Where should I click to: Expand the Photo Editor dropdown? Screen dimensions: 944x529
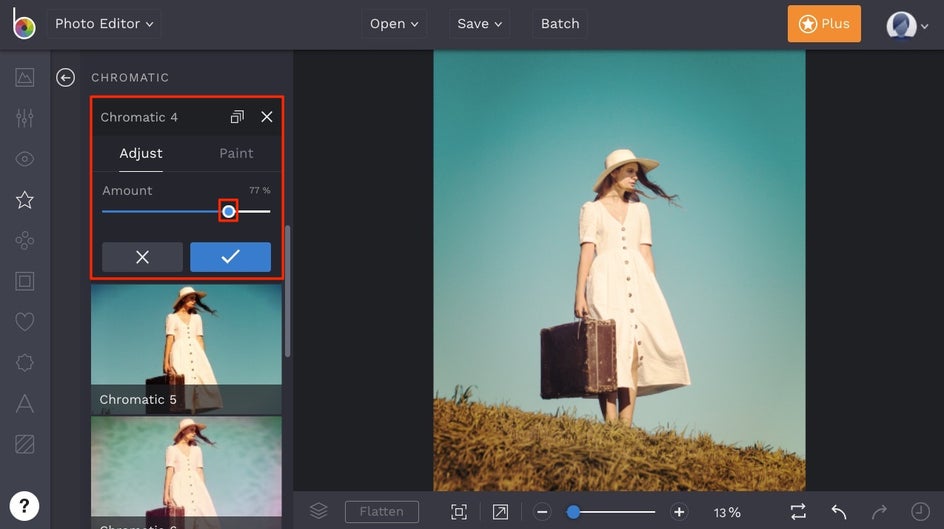(104, 24)
